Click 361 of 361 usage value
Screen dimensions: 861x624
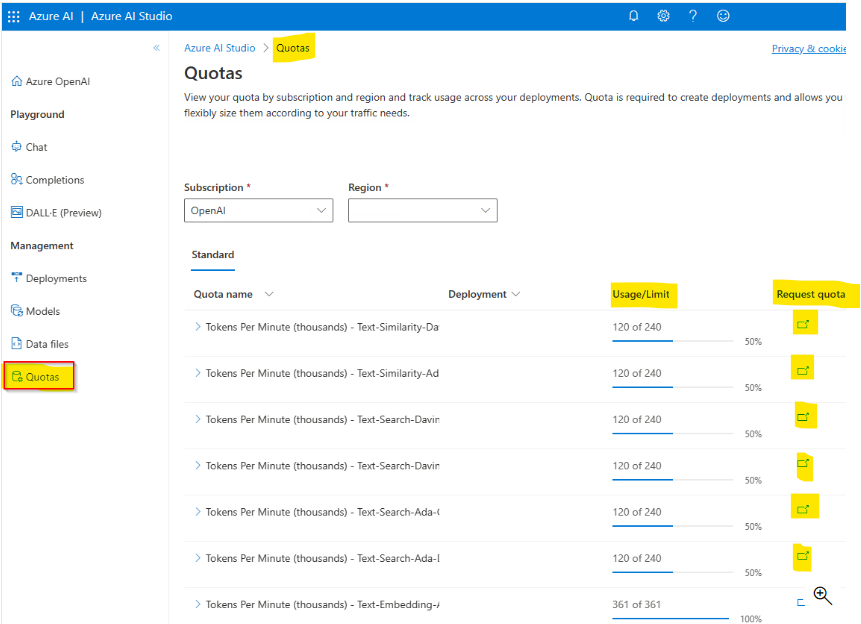click(x=636, y=604)
